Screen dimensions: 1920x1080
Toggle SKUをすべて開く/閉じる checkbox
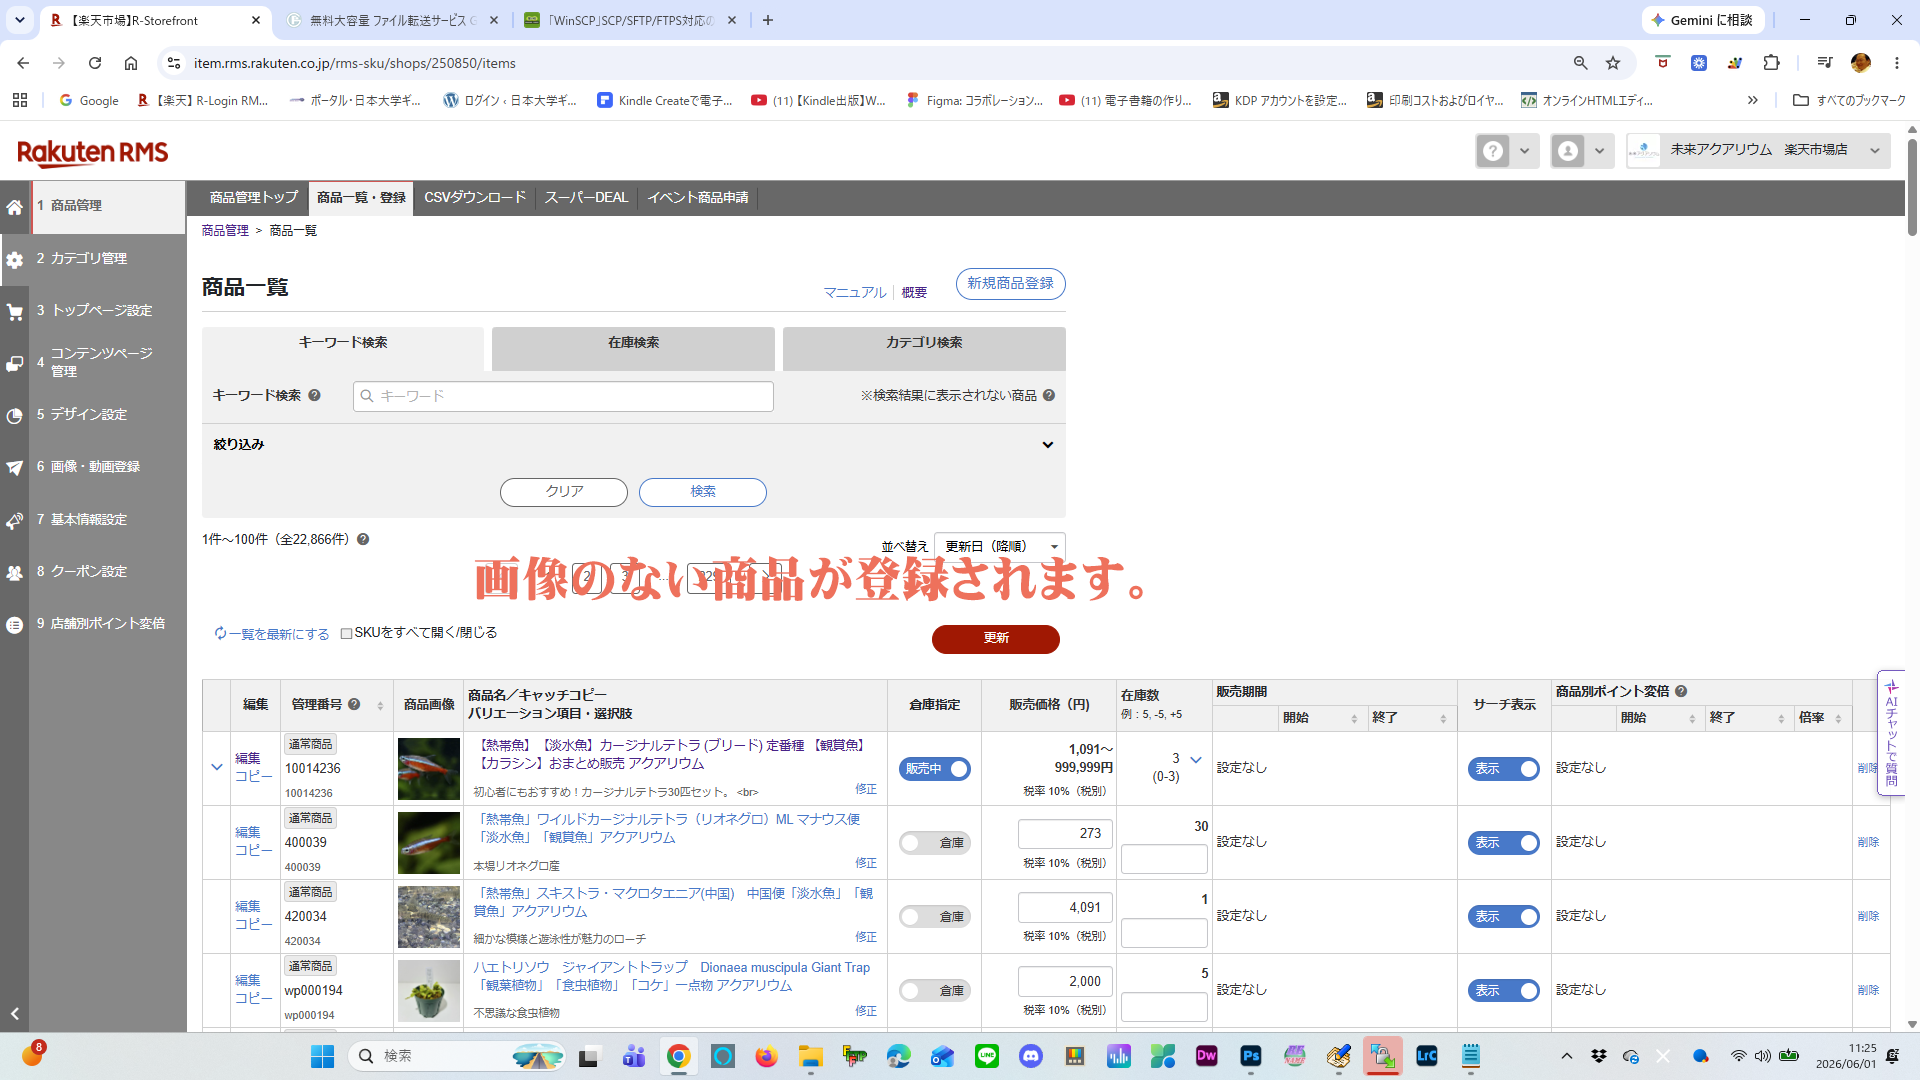347,633
